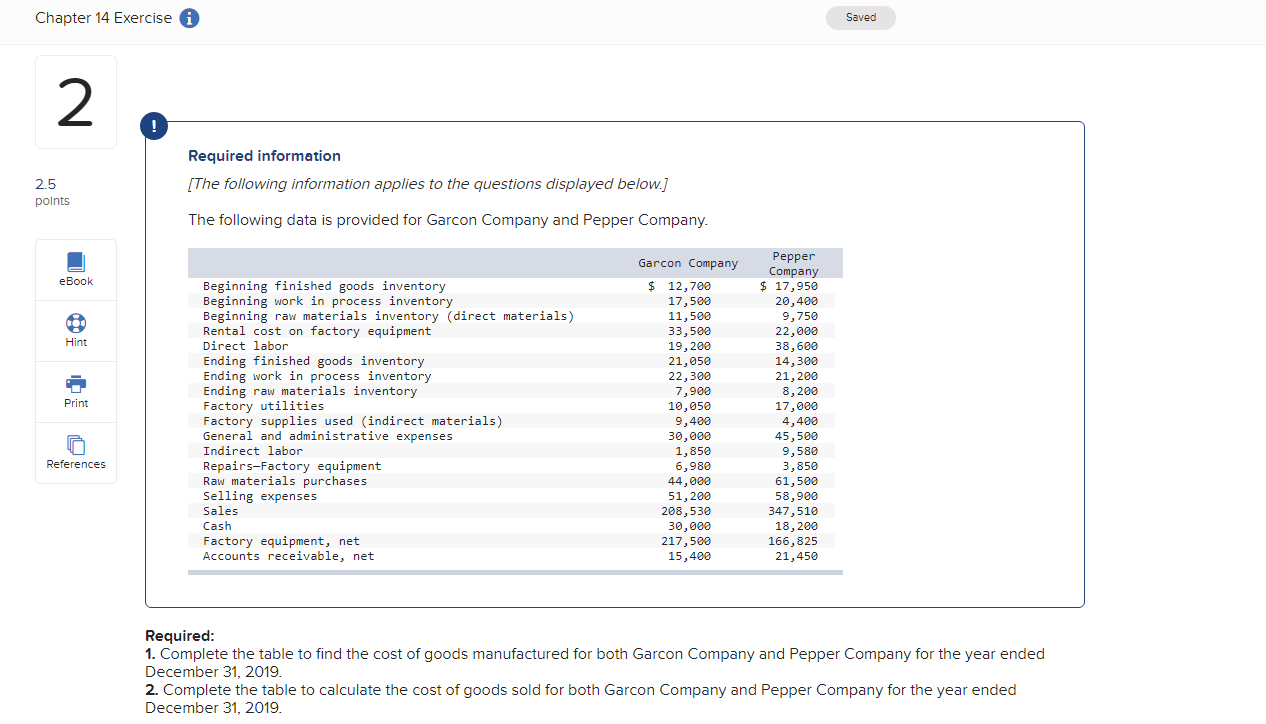The height and width of the screenshot is (724, 1266).
Task: Click Garcon raw materials purchases 44,000
Action: [692, 481]
